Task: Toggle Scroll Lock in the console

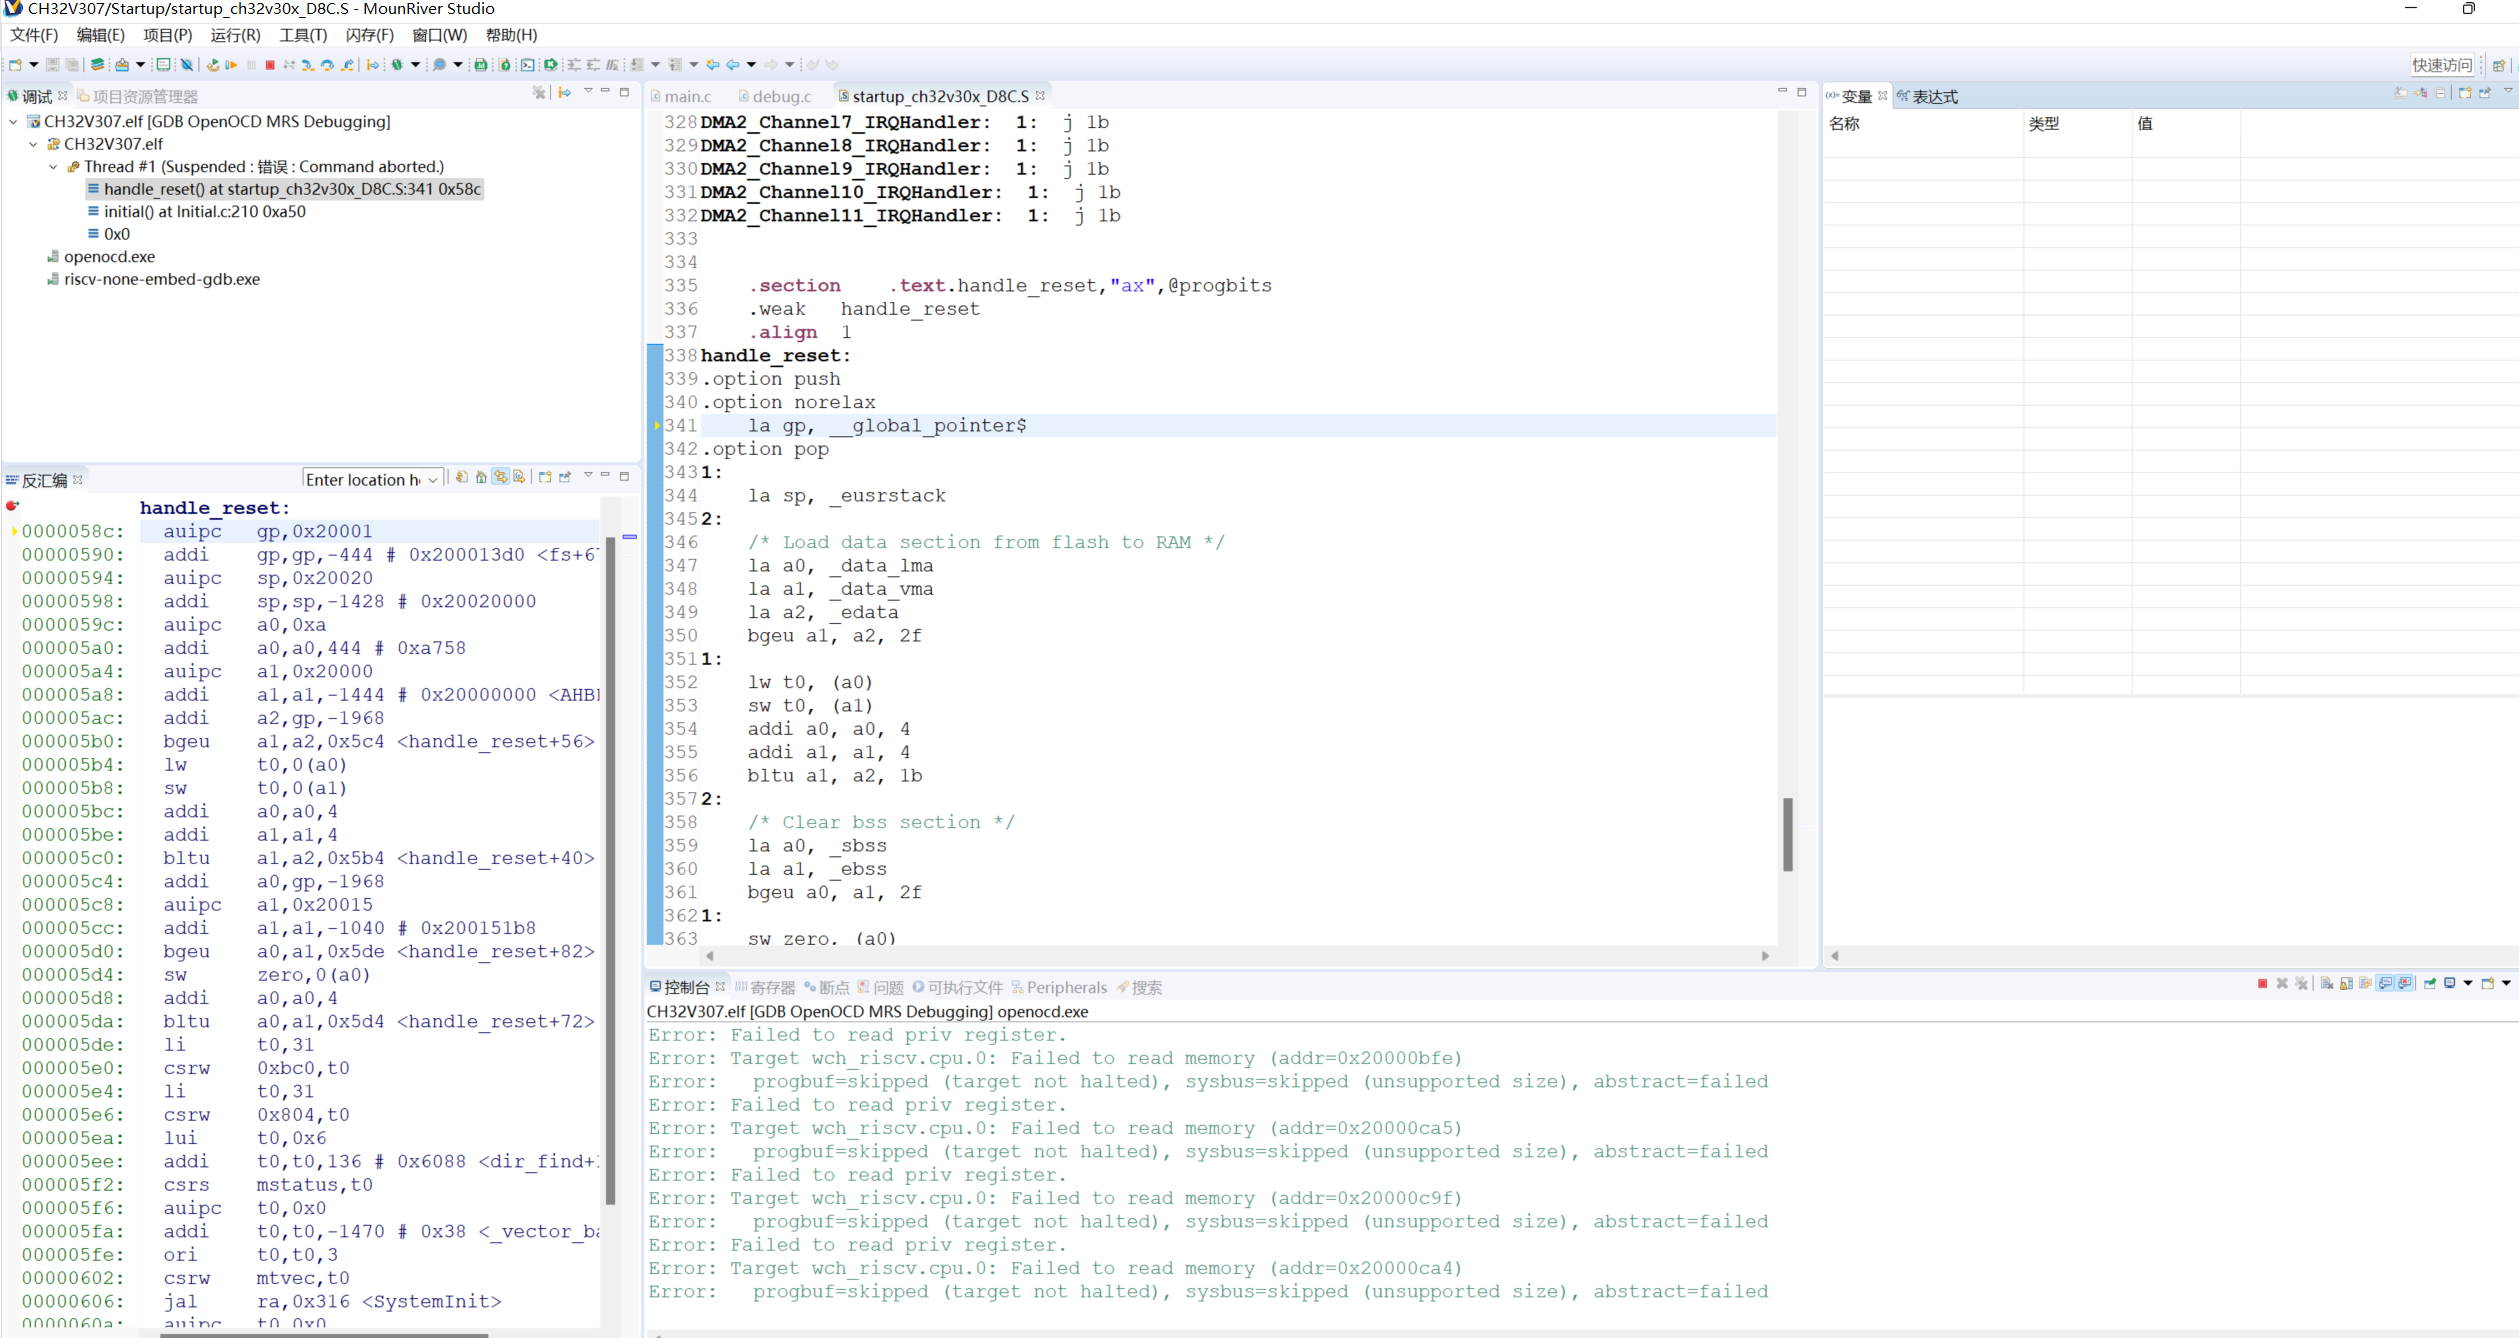Action: (x=2346, y=983)
